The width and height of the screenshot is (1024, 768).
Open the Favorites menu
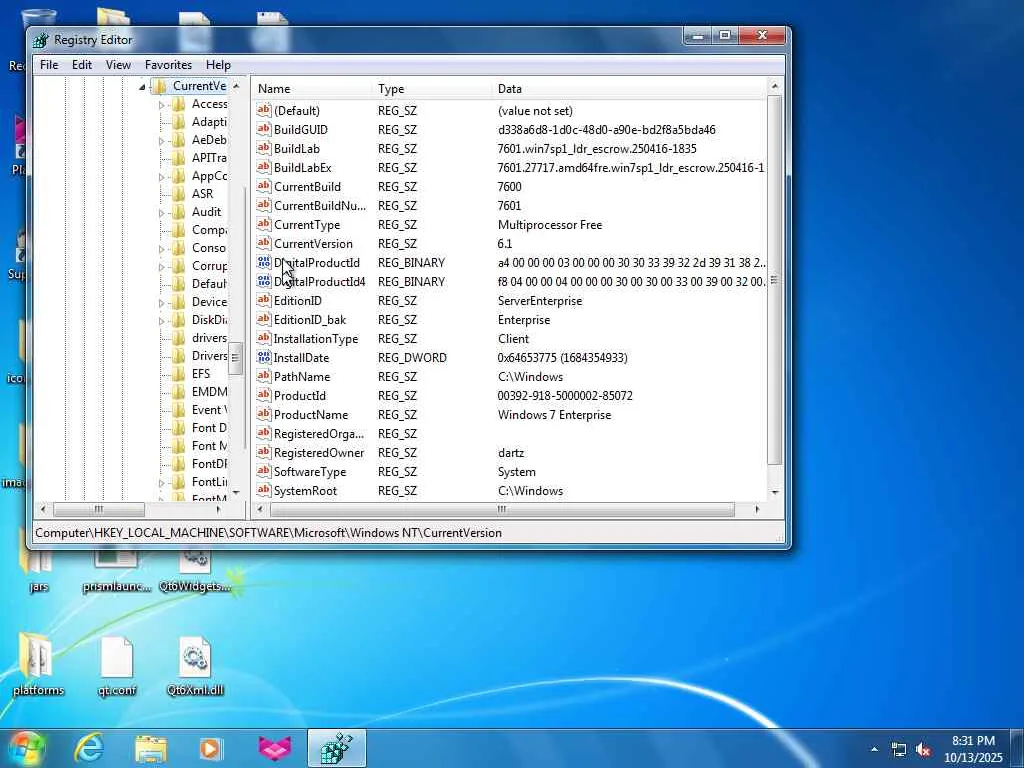pyautogui.click(x=168, y=65)
